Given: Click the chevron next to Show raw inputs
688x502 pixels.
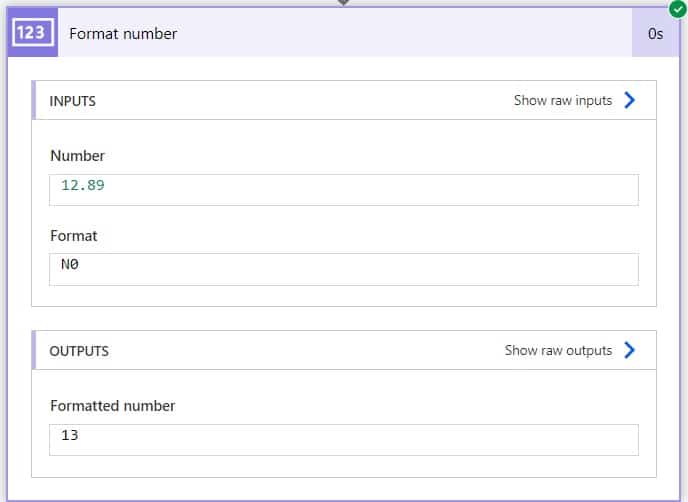Looking at the screenshot, I should [630, 100].
